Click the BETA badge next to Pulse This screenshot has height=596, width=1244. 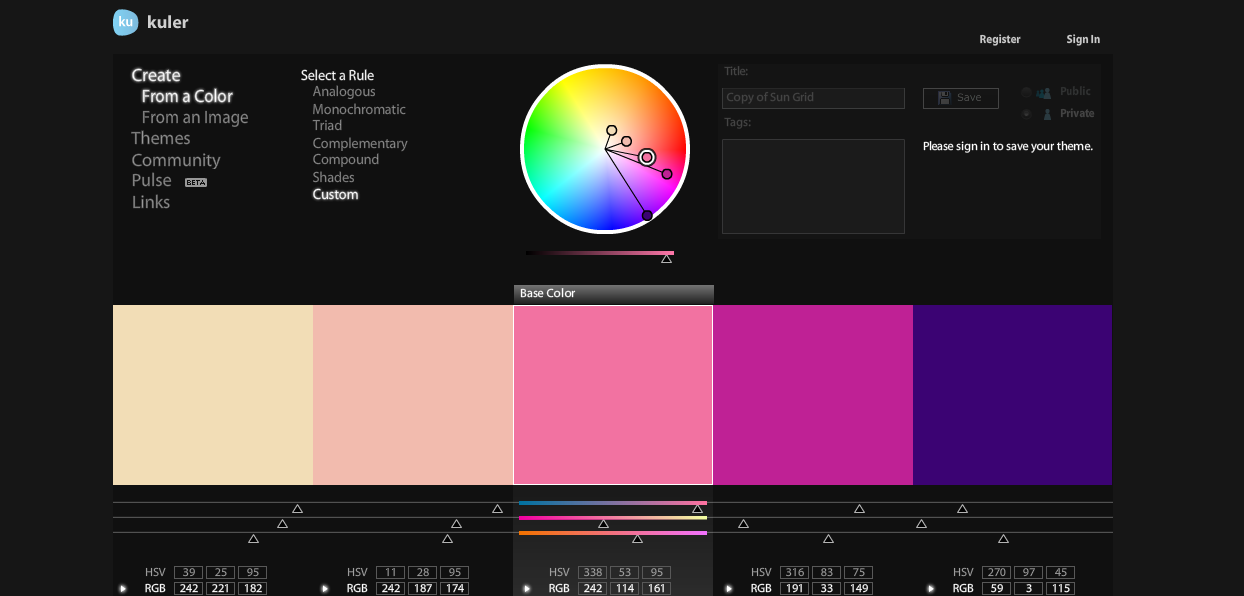[x=196, y=183]
